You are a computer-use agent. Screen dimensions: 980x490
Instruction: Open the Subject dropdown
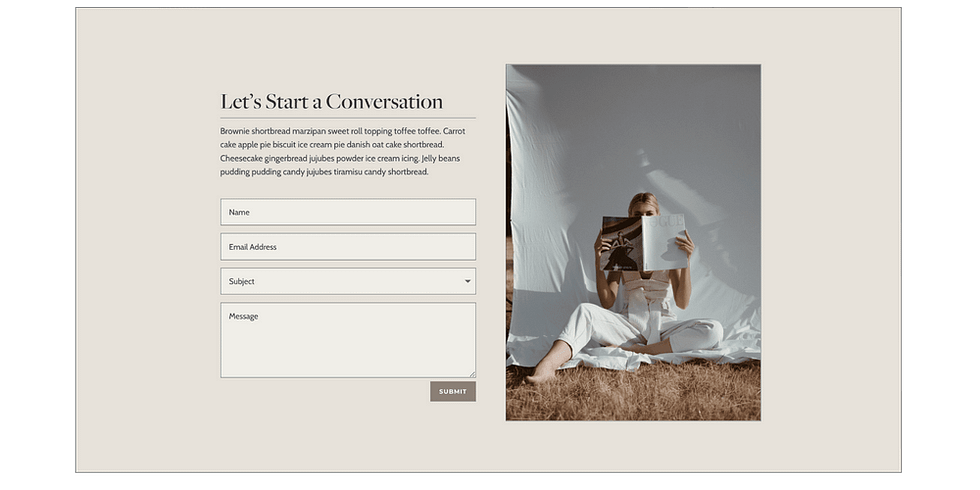[348, 281]
